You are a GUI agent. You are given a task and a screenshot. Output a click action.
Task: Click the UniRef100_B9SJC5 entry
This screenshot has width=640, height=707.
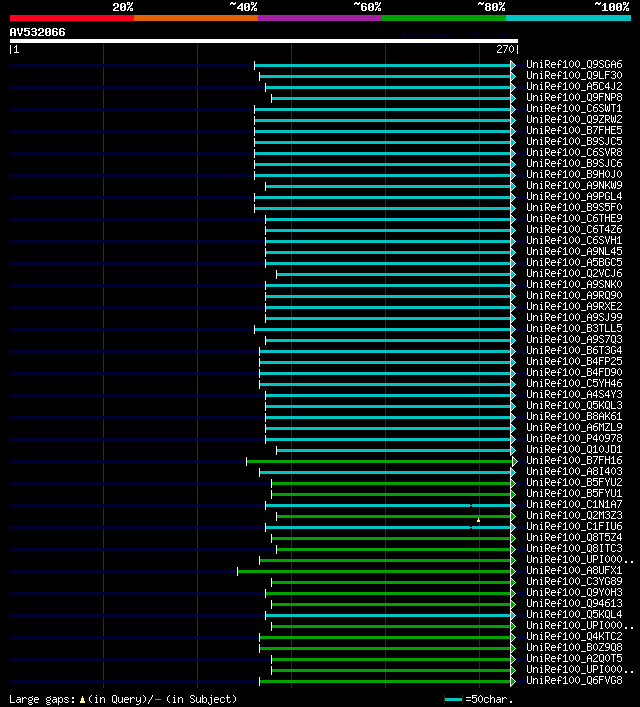(x=574, y=141)
